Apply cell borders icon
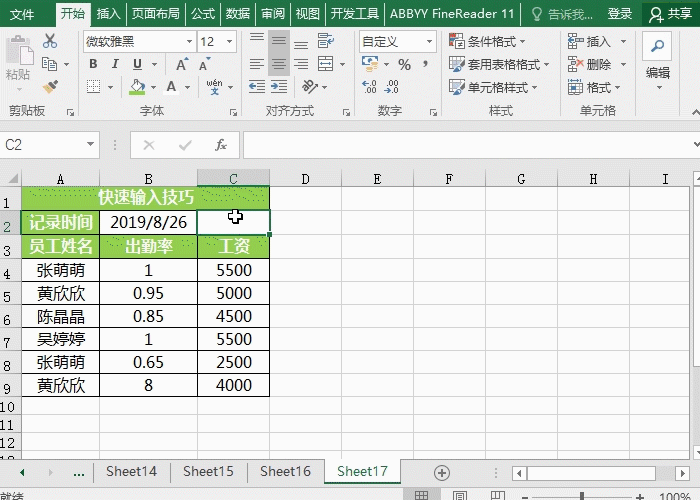This screenshot has height=500, width=700. pyautogui.click(x=93, y=87)
